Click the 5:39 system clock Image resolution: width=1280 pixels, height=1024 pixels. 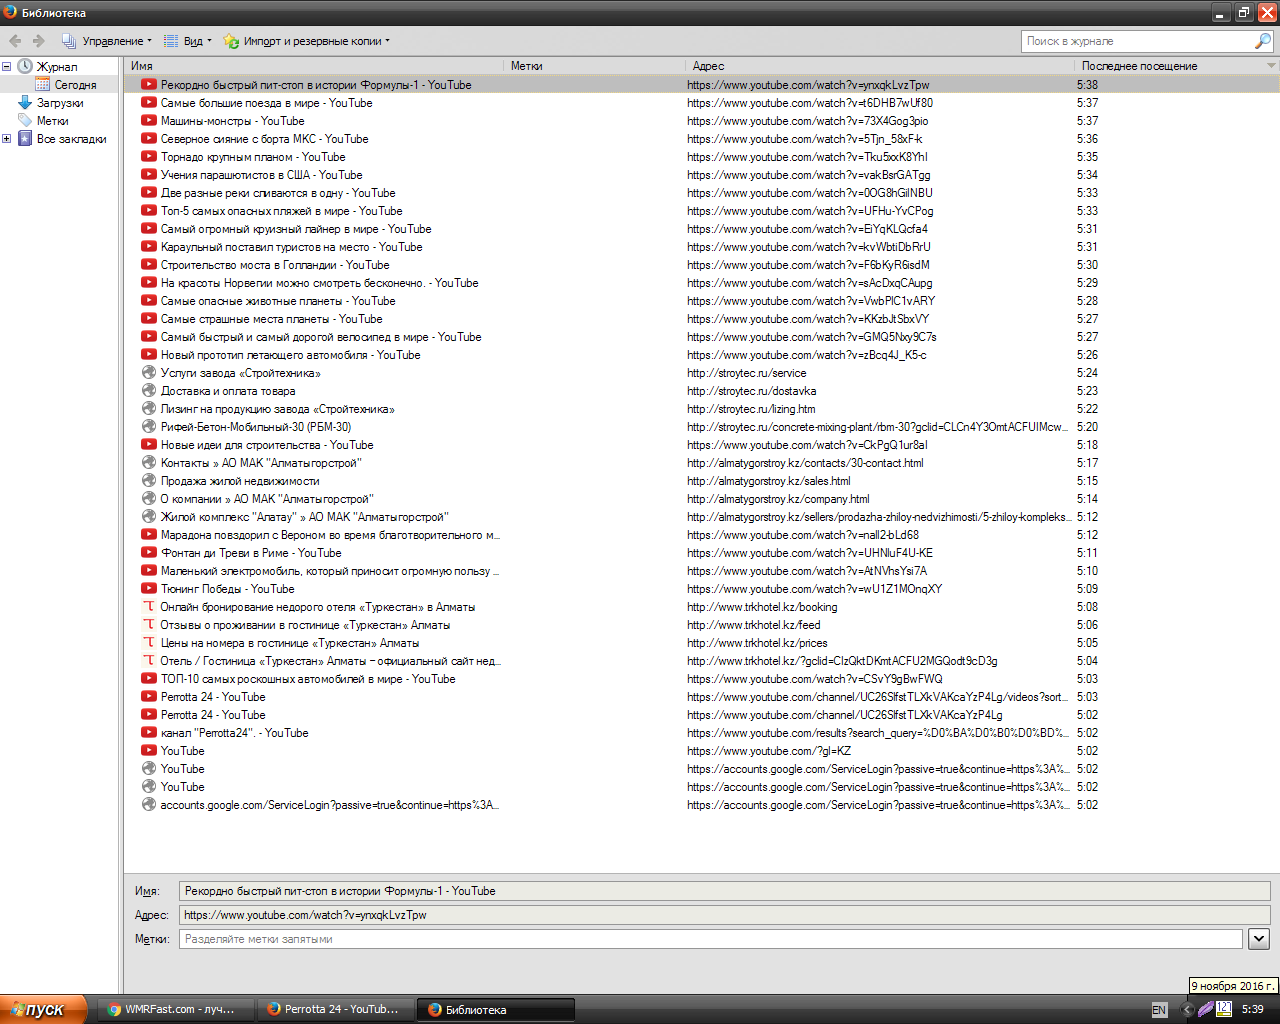[x=1252, y=1010]
